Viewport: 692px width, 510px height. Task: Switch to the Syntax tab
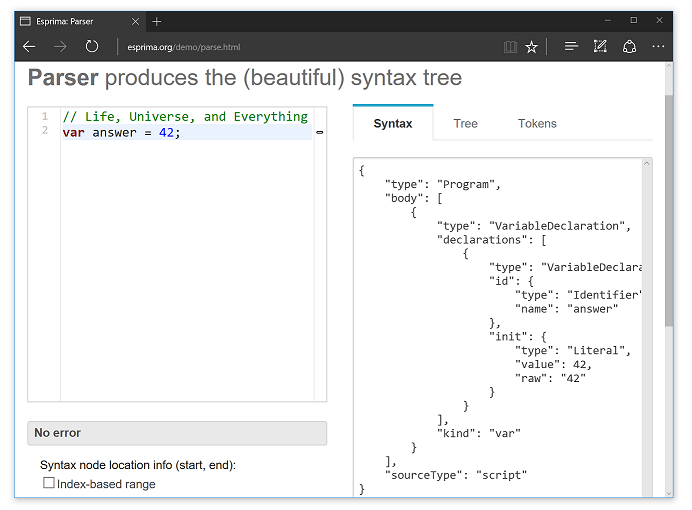(393, 124)
